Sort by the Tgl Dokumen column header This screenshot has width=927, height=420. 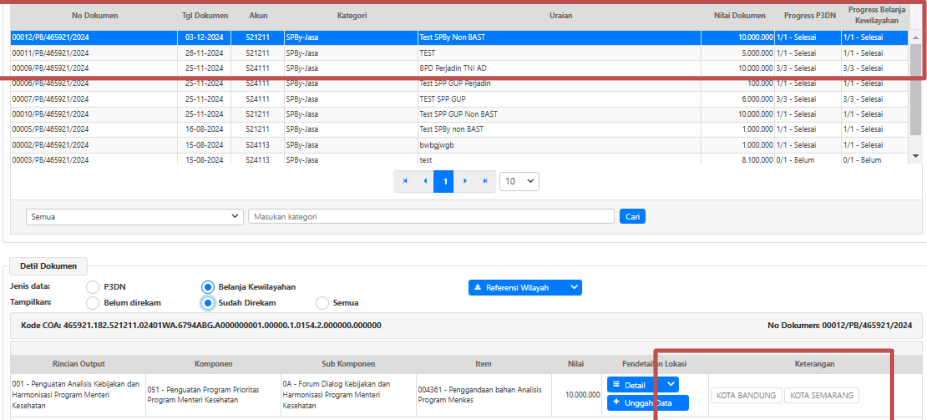pos(204,16)
